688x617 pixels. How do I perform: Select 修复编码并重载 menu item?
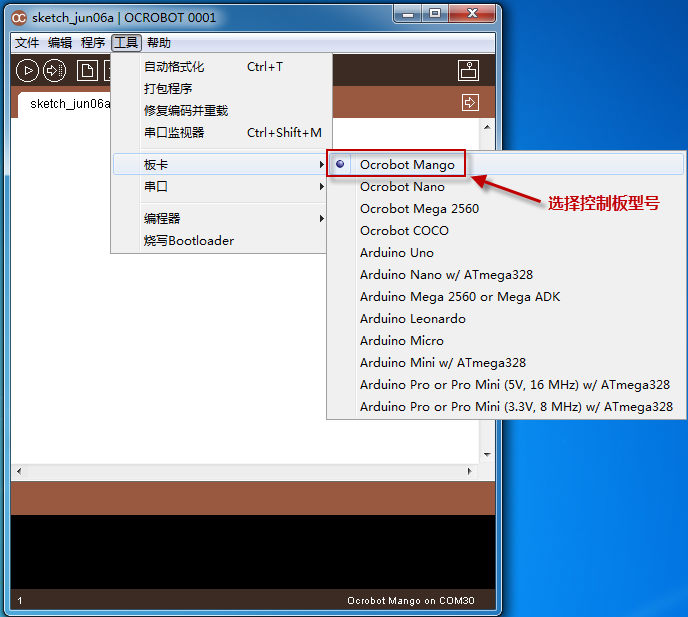point(222,111)
